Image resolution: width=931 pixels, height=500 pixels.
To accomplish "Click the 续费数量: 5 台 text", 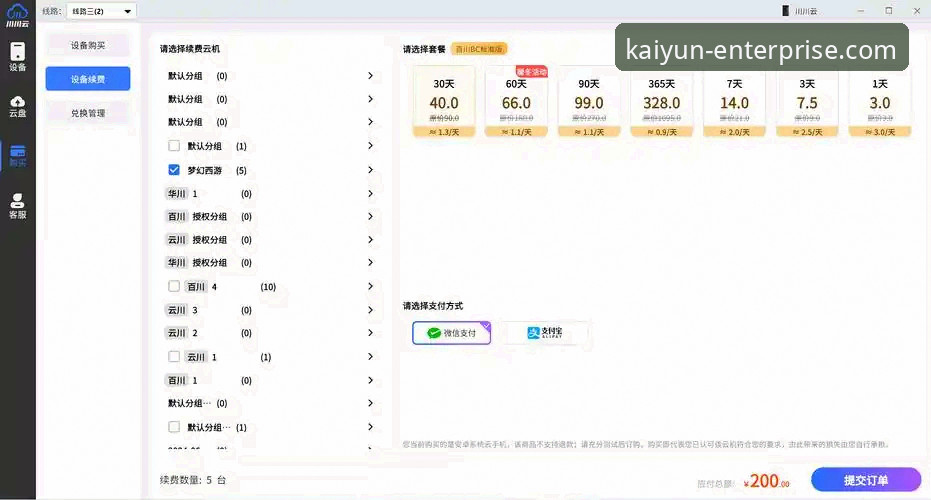I will point(193,480).
